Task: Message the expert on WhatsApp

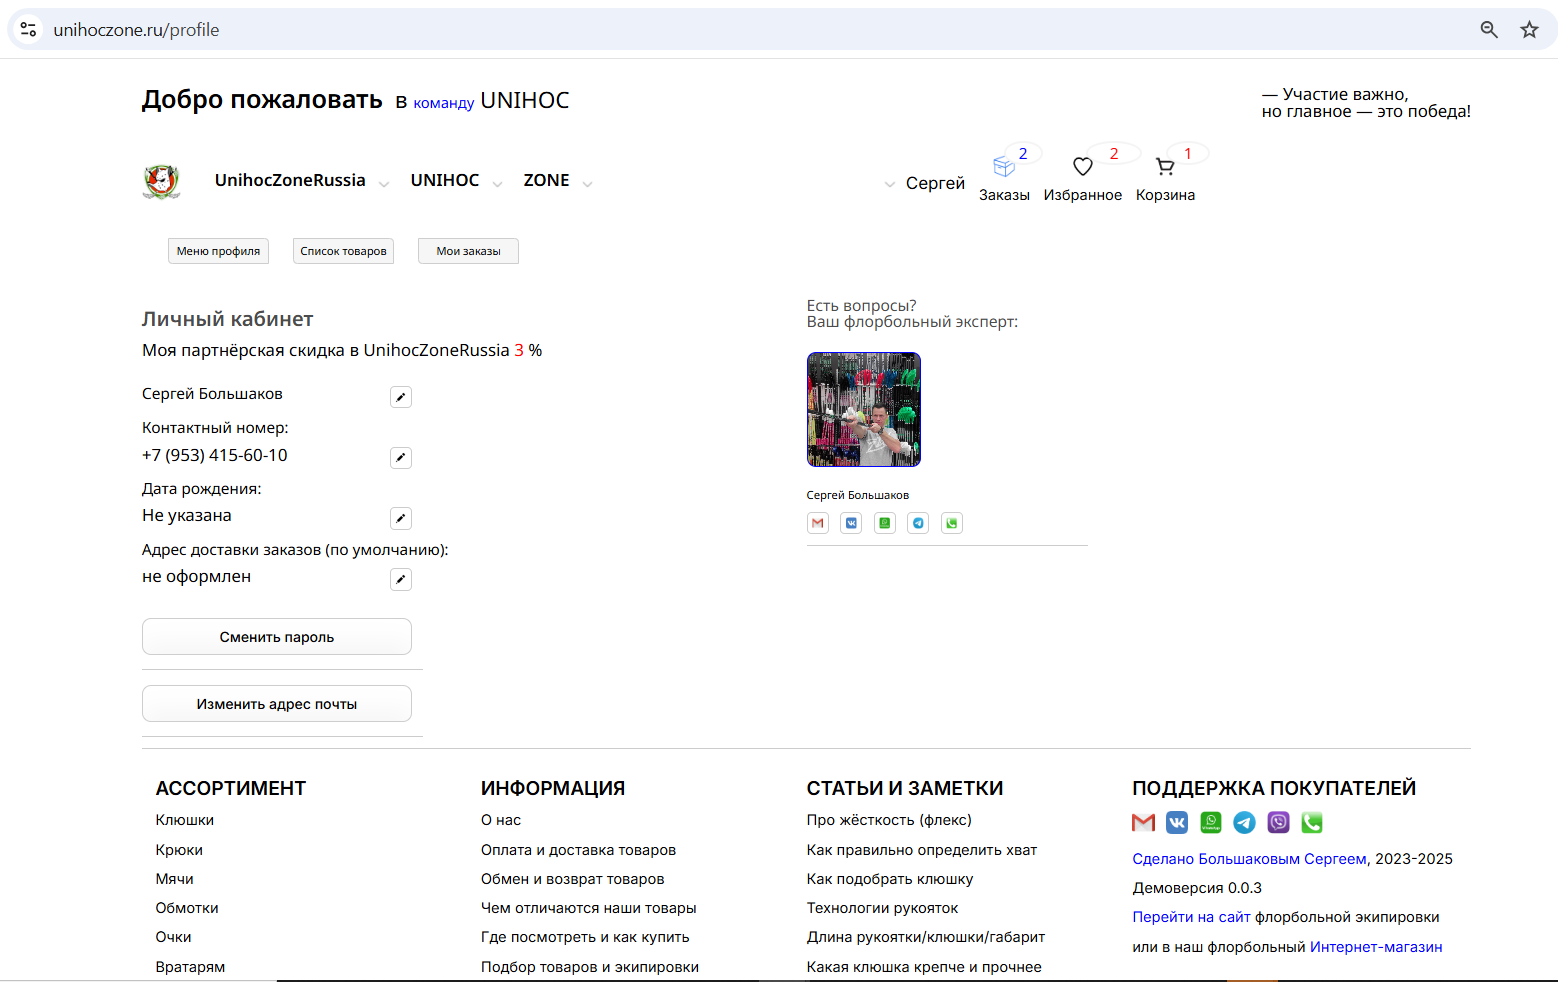Action: [x=885, y=523]
